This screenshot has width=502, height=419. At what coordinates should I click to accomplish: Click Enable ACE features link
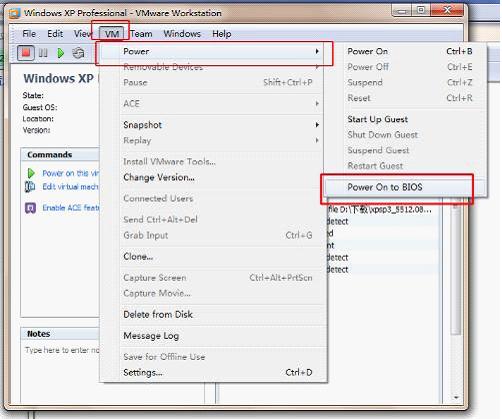coord(71,208)
